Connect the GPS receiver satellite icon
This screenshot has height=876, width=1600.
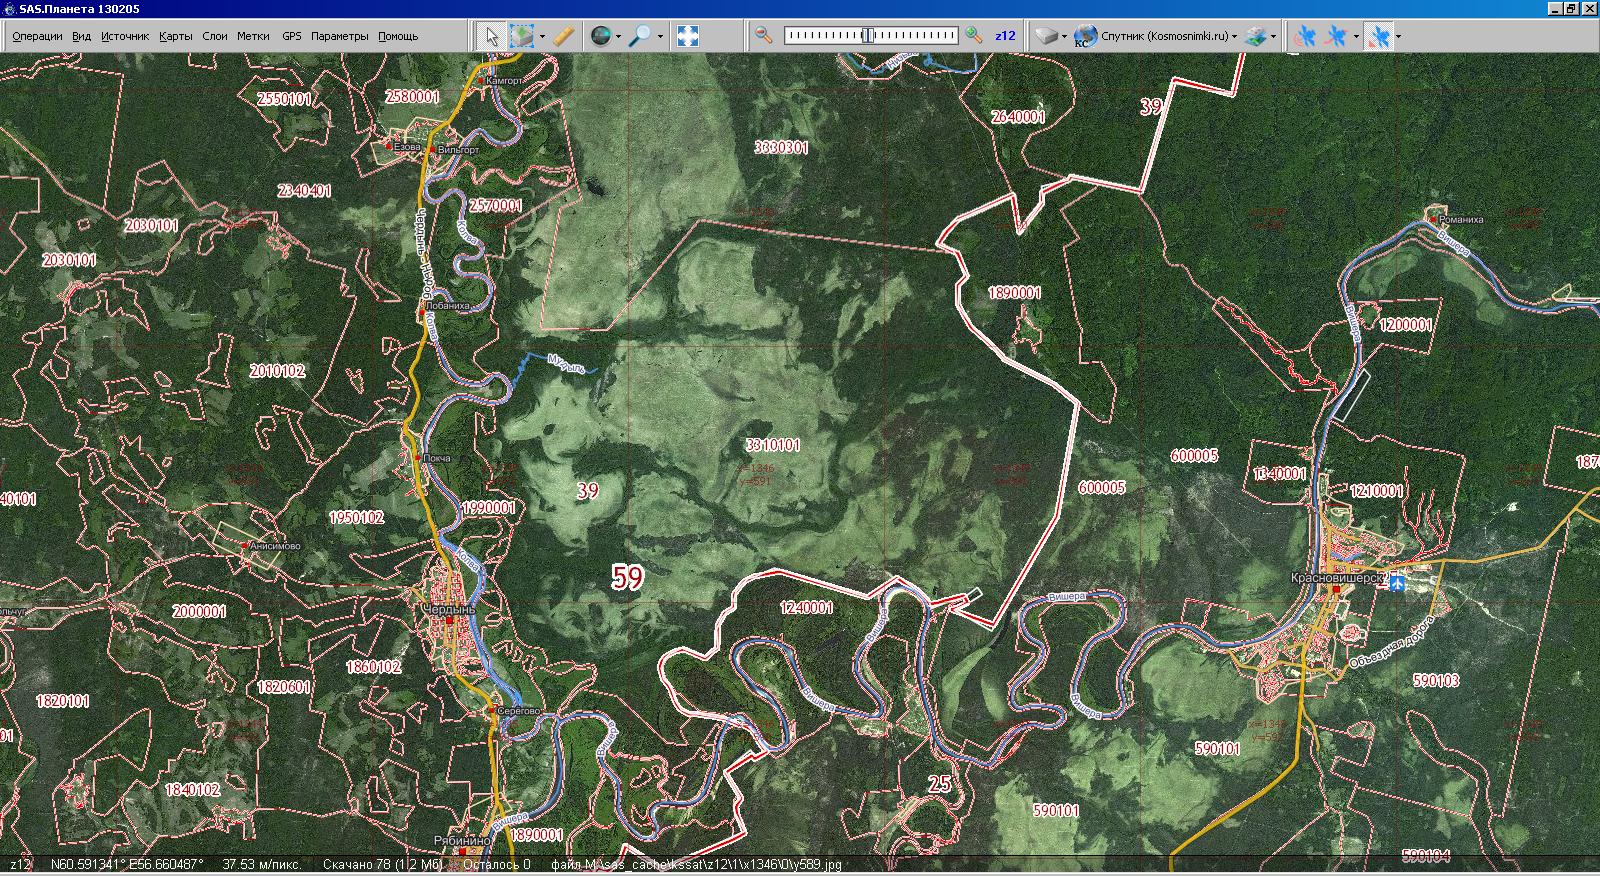pos(1304,36)
